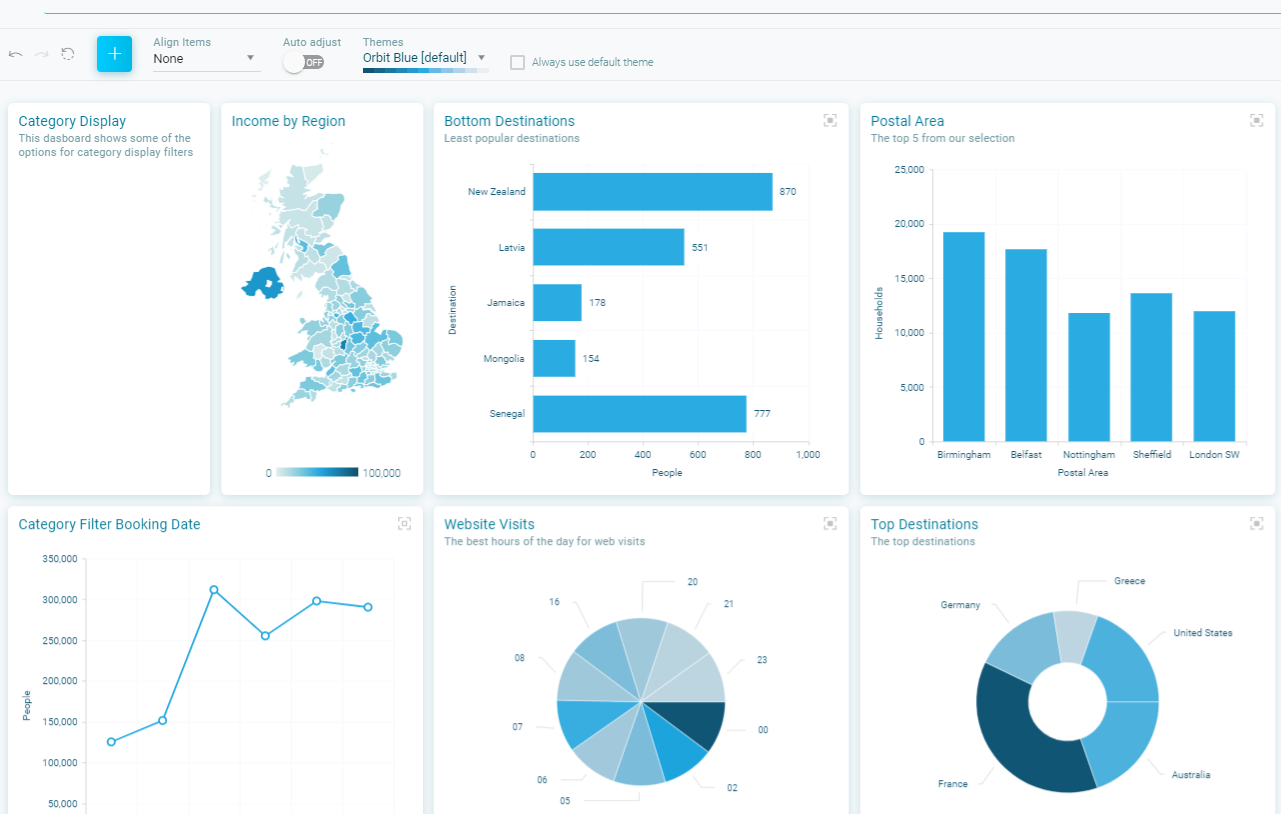1281x814 pixels.
Task: Click the Bottom Destinations title
Action: point(509,121)
